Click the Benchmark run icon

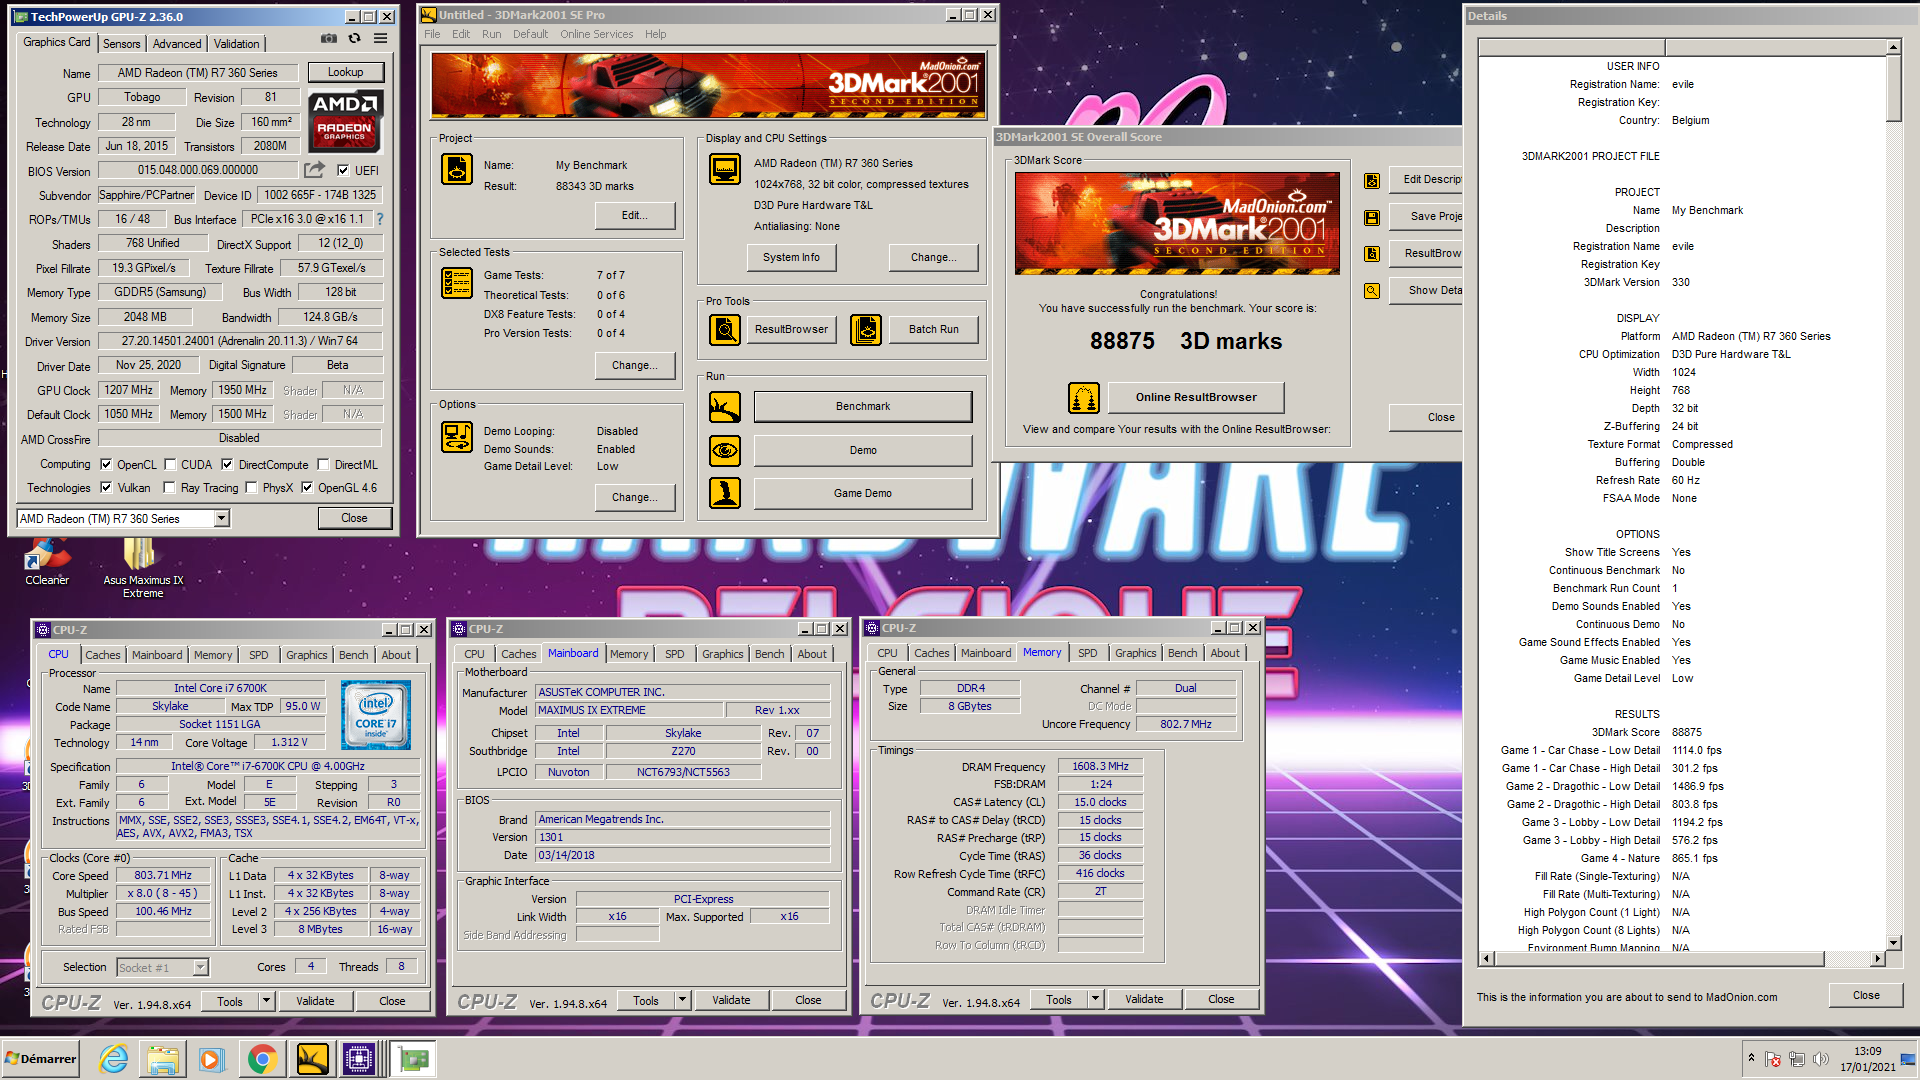point(725,407)
